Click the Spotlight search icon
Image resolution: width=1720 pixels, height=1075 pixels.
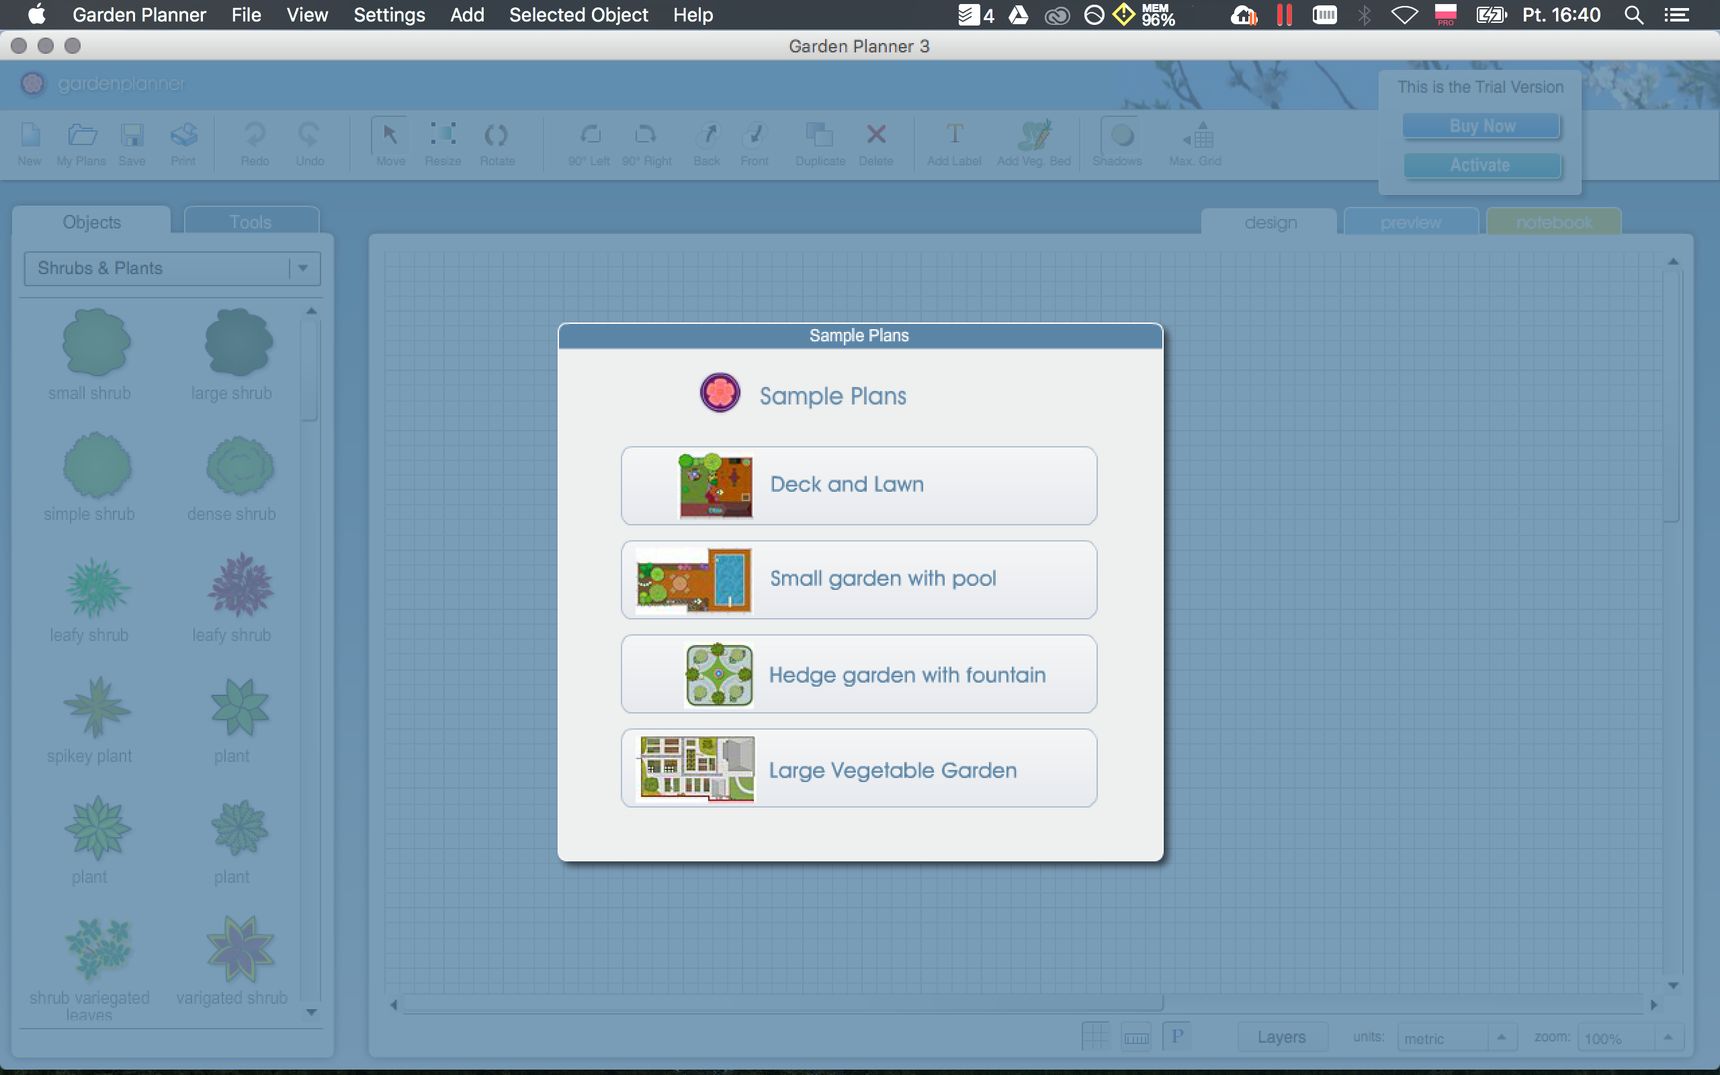coord(1634,15)
